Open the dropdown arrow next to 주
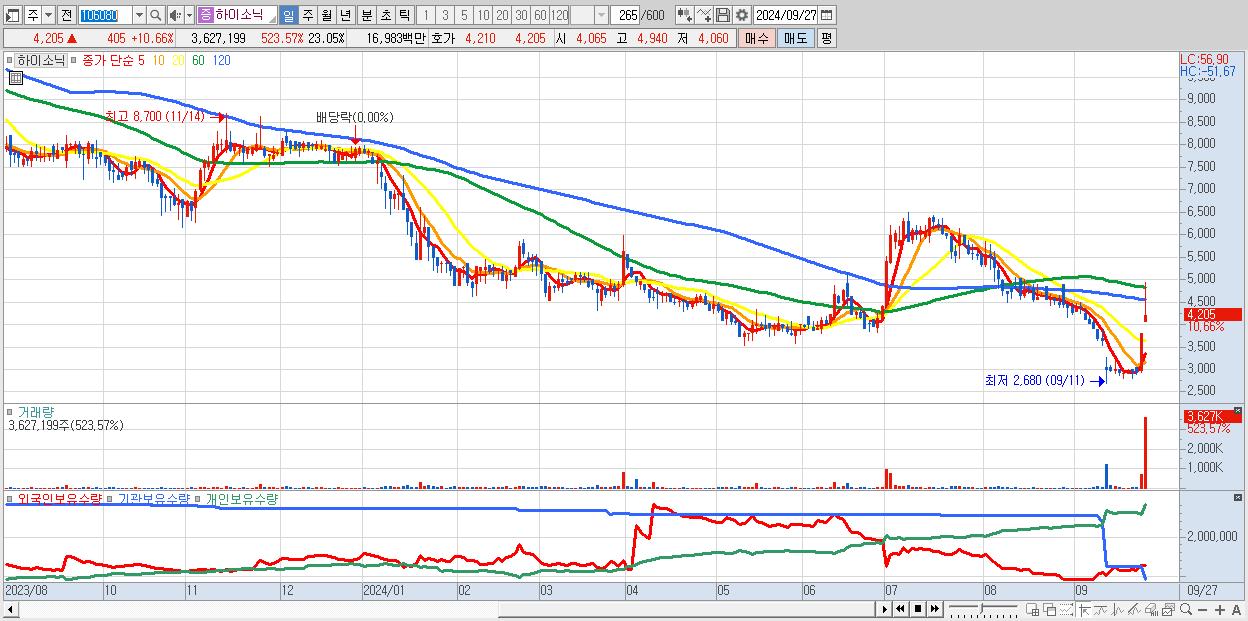 (49, 15)
